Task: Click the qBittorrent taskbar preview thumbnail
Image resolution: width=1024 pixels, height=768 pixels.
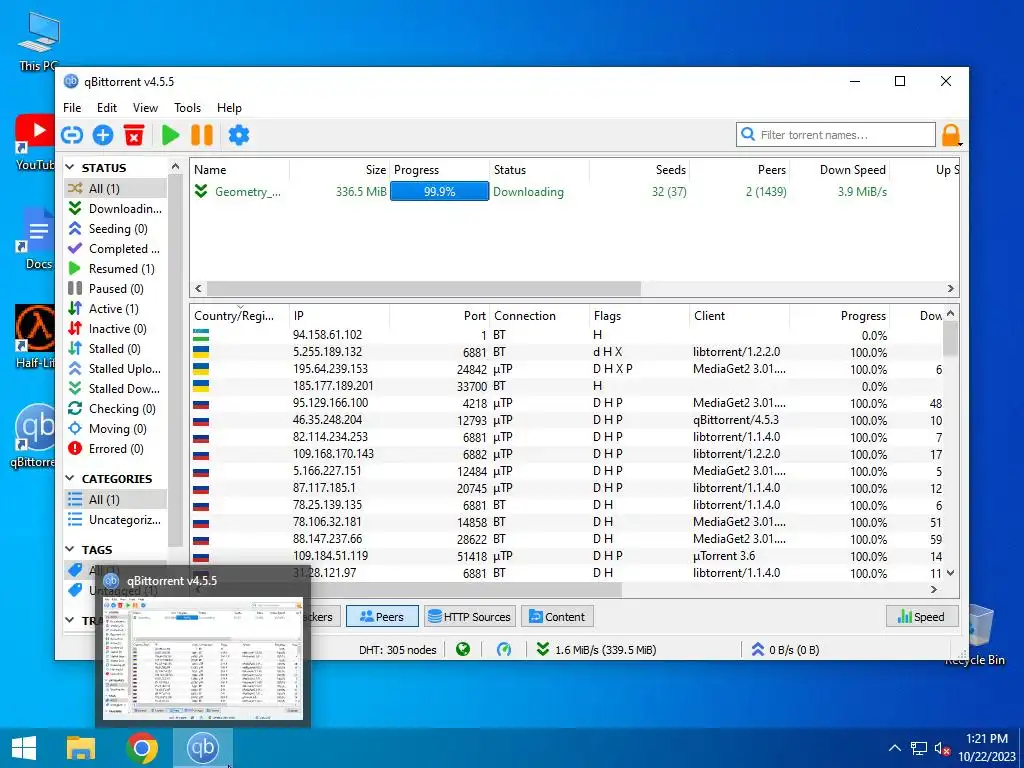Action: (202, 658)
